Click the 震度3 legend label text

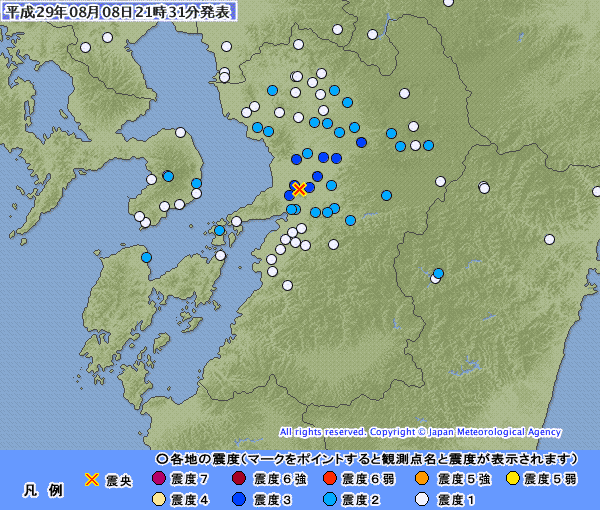pyautogui.click(x=272, y=500)
